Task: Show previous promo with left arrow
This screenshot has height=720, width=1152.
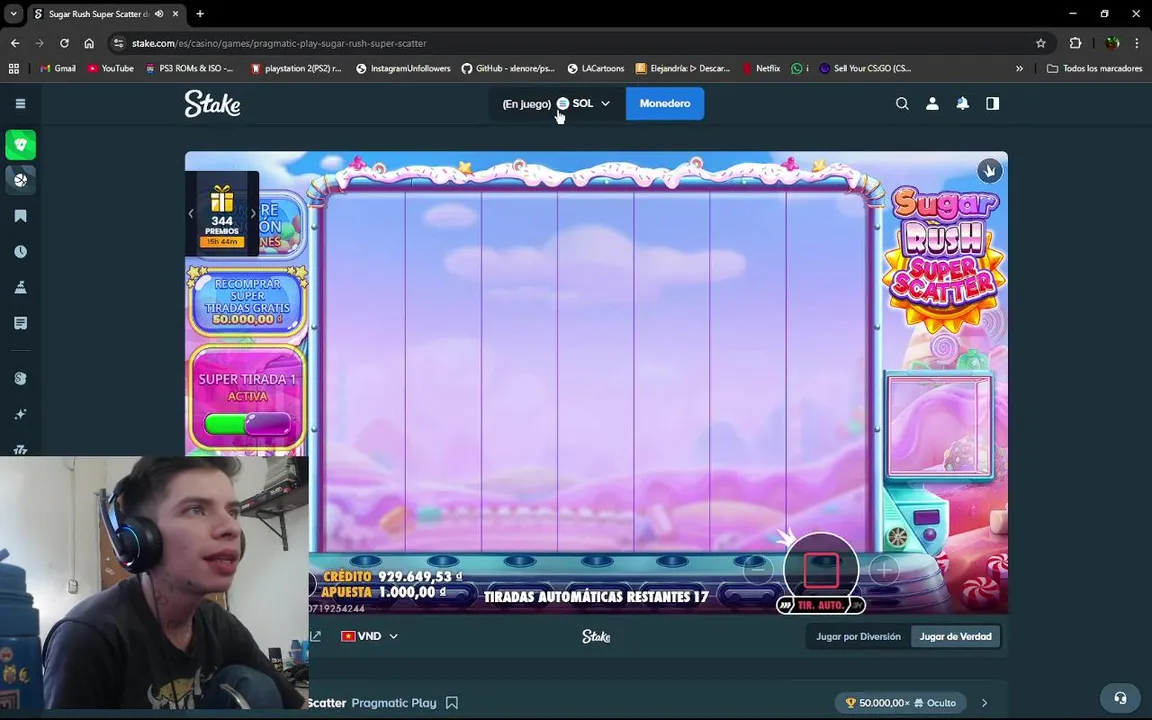Action: point(191,214)
